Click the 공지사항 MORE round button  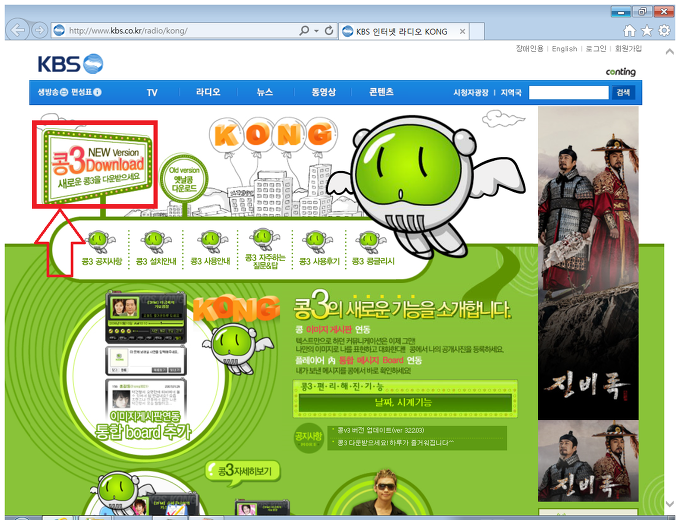pos(308,438)
